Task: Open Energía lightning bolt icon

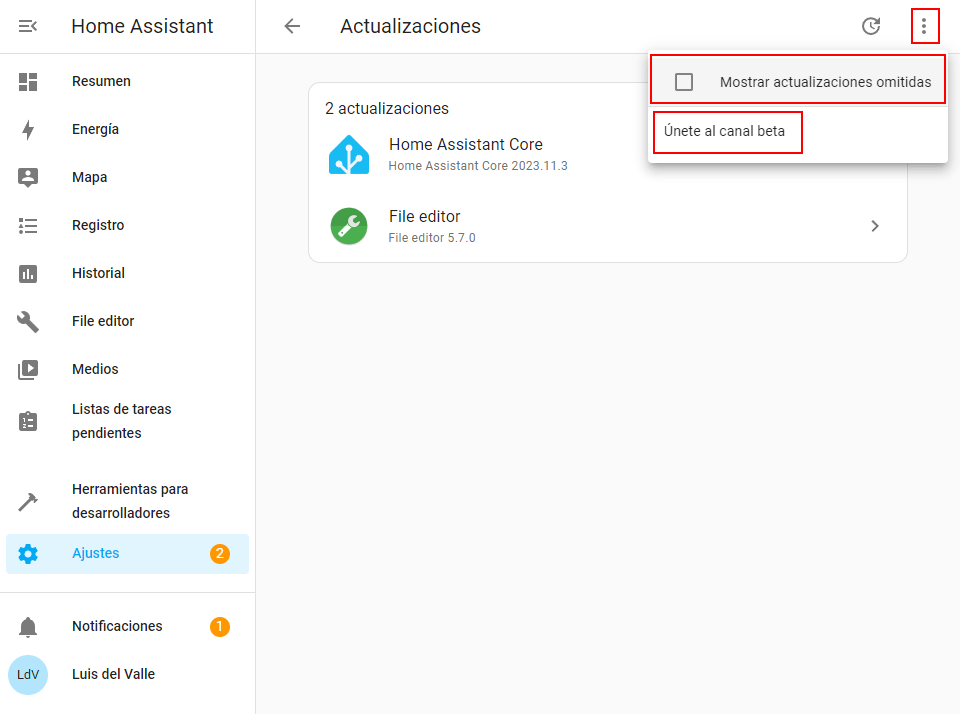Action: (28, 130)
